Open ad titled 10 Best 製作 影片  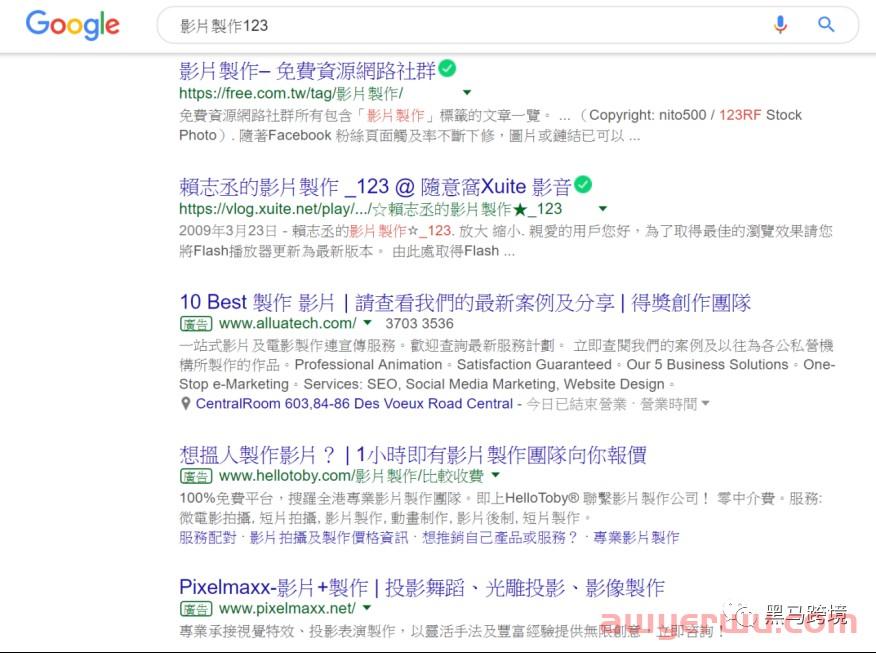pyautogui.click(x=465, y=303)
